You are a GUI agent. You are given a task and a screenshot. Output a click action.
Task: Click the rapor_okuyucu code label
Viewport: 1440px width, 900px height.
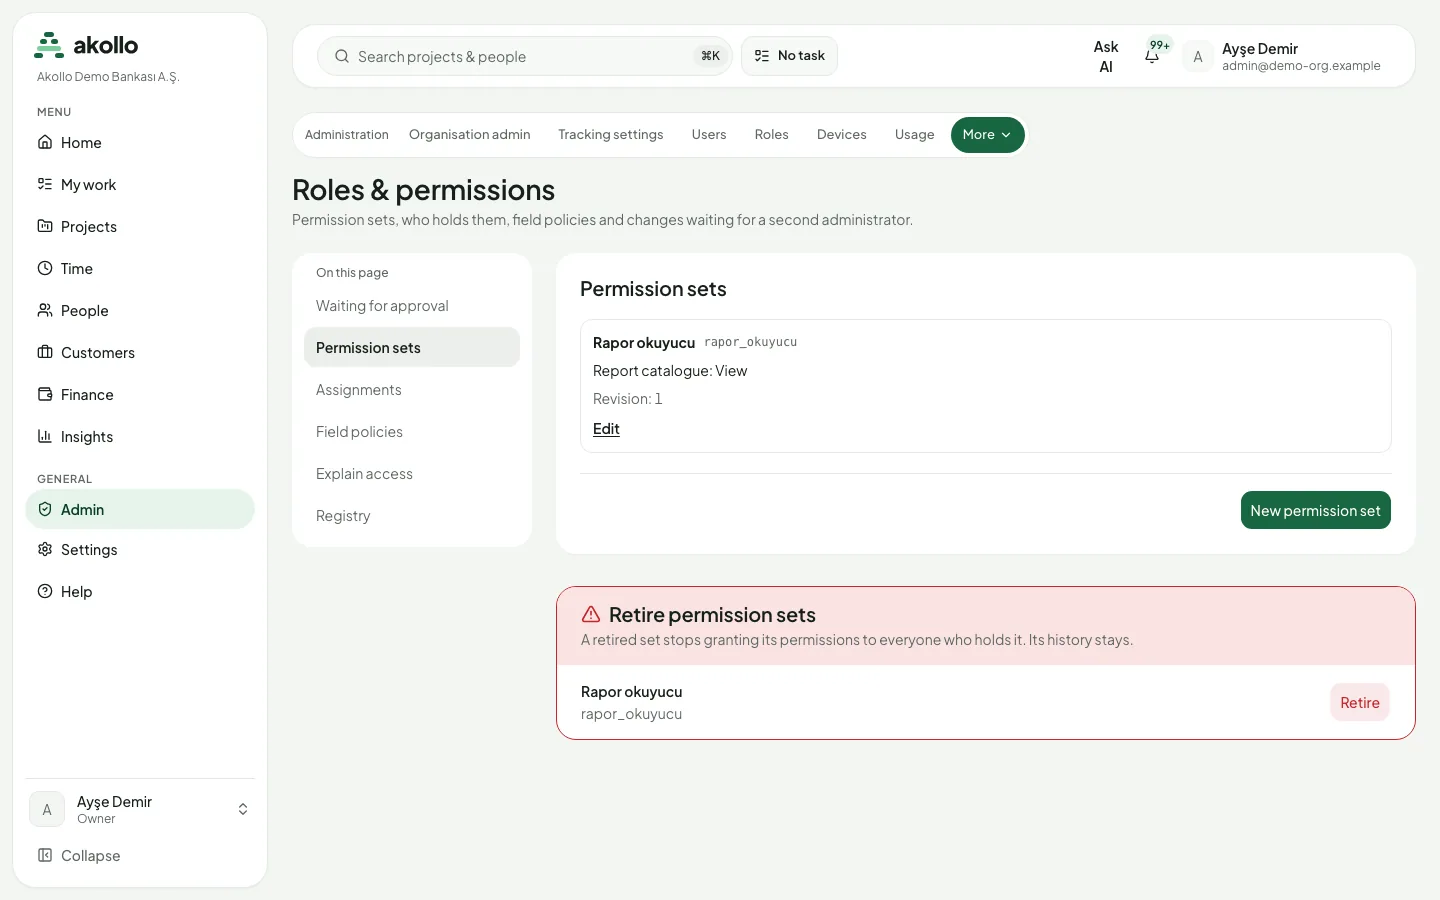751,342
